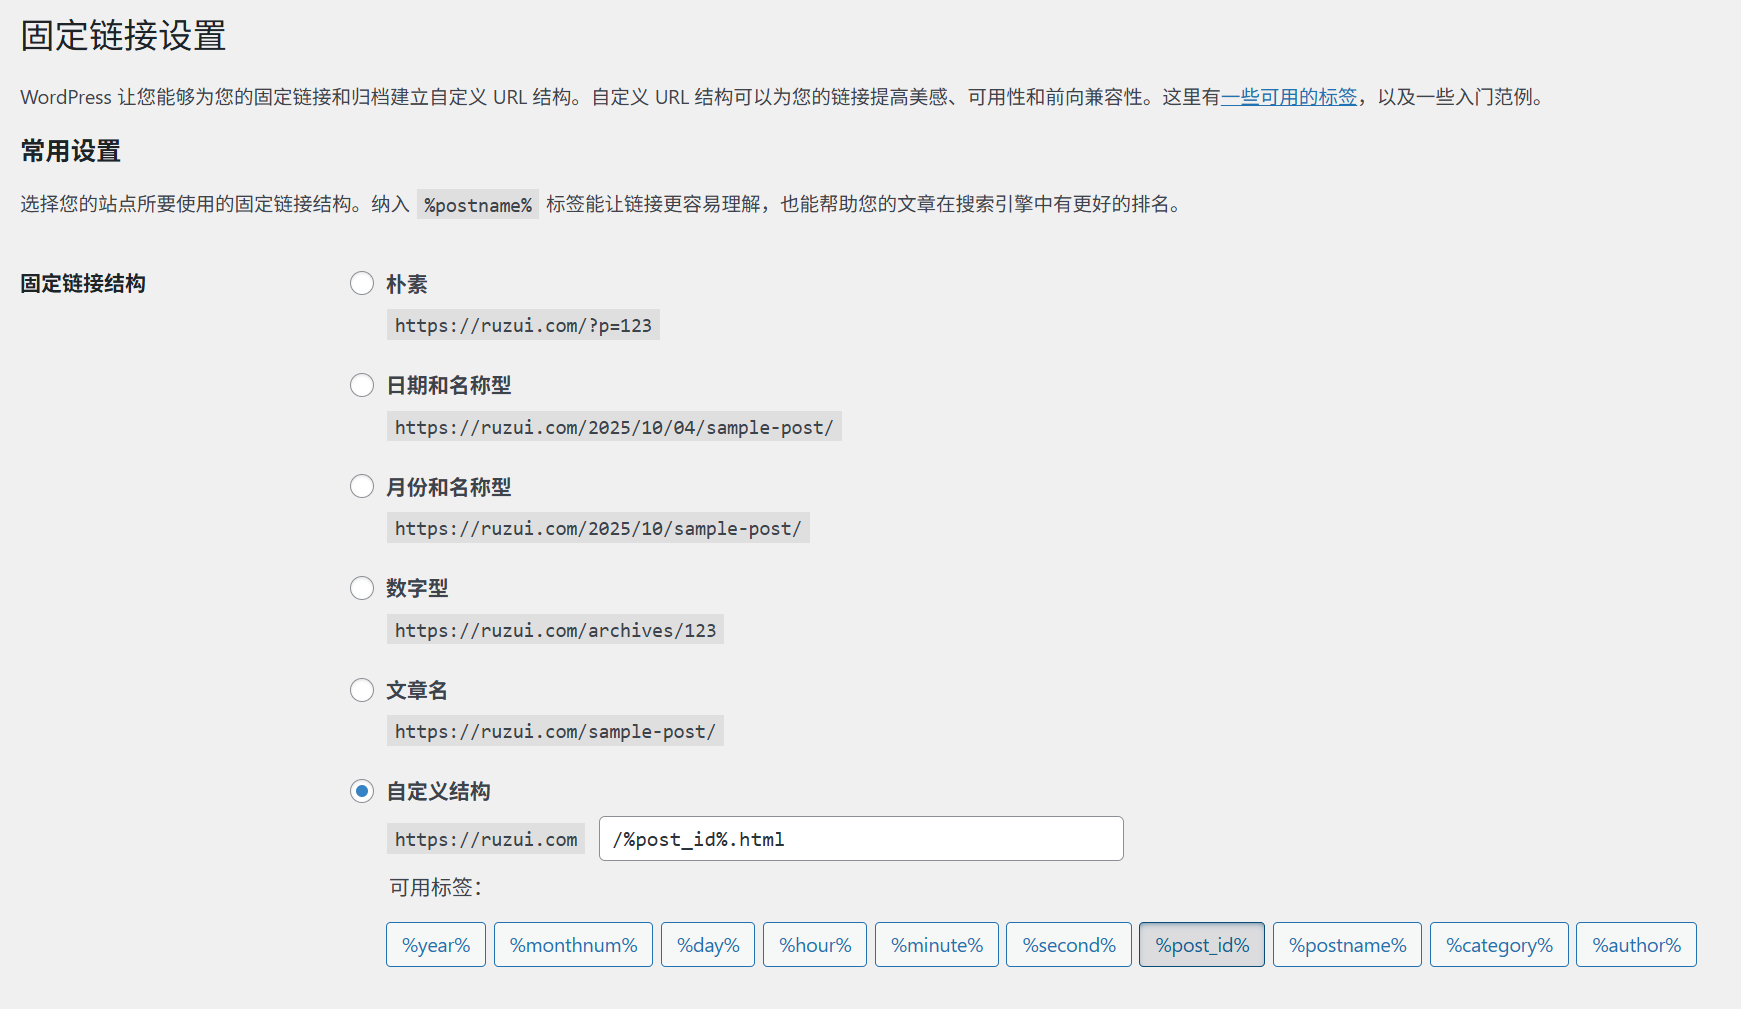Toggle the active %post_id% tag
The height and width of the screenshot is (1009, 1741).
[1202, 945]
